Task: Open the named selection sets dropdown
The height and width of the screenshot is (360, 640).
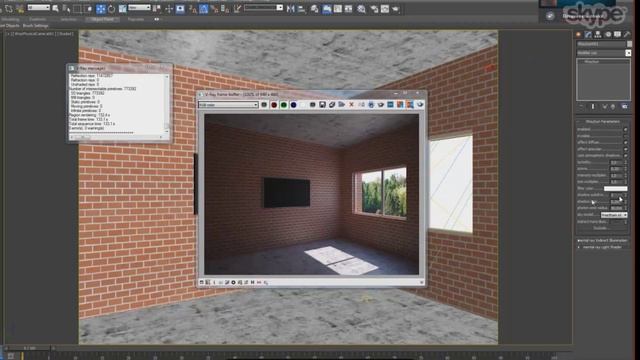Action: click(x=264, y=7)
